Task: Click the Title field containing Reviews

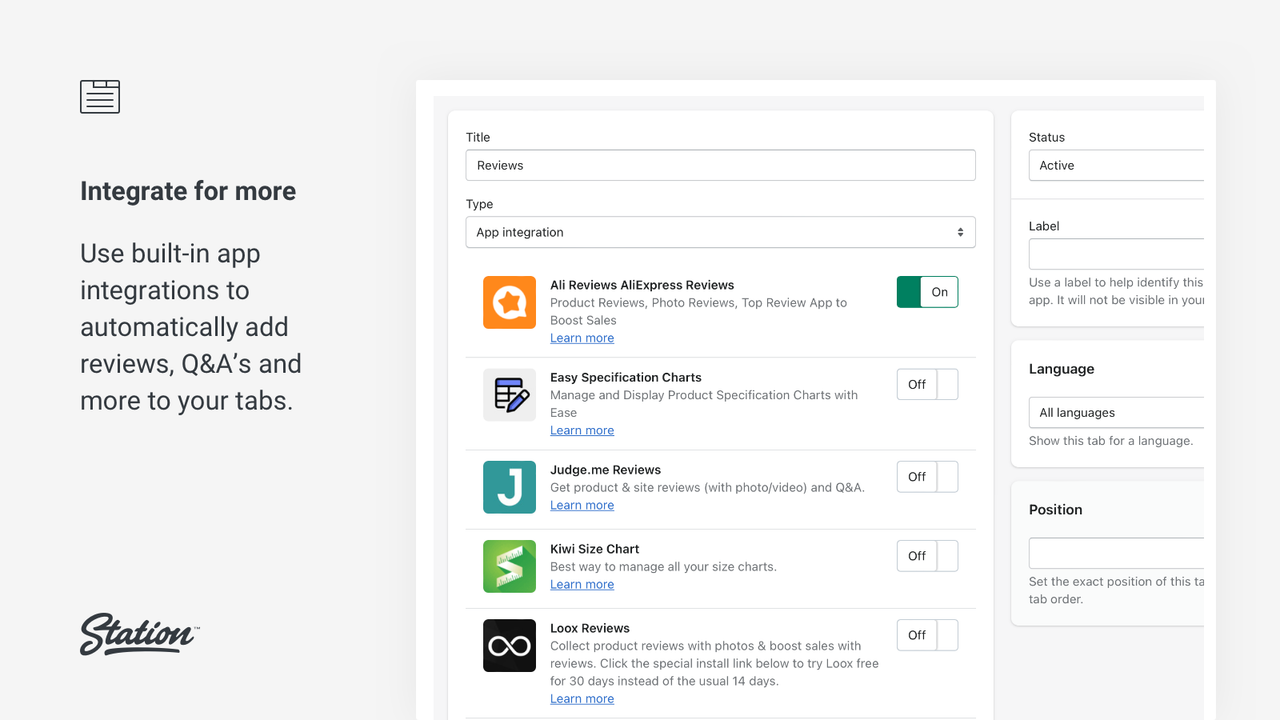Action: 720,165
